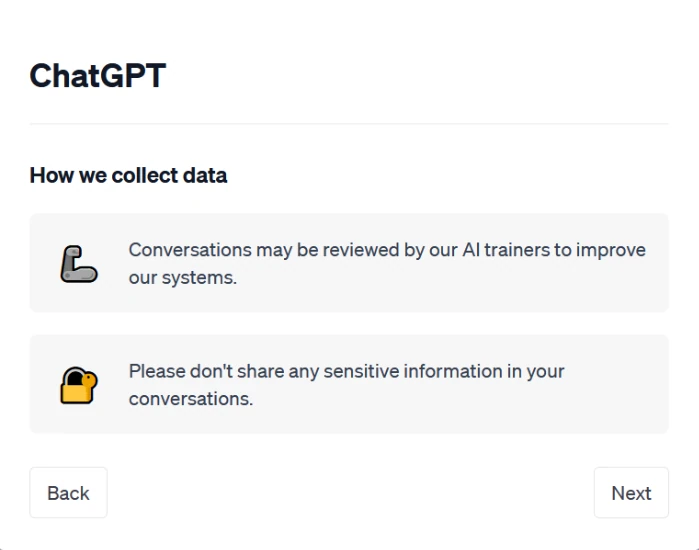699x550 pixels.
Task: Click the divider line below ChatGPT title
Action: (349, 123)
